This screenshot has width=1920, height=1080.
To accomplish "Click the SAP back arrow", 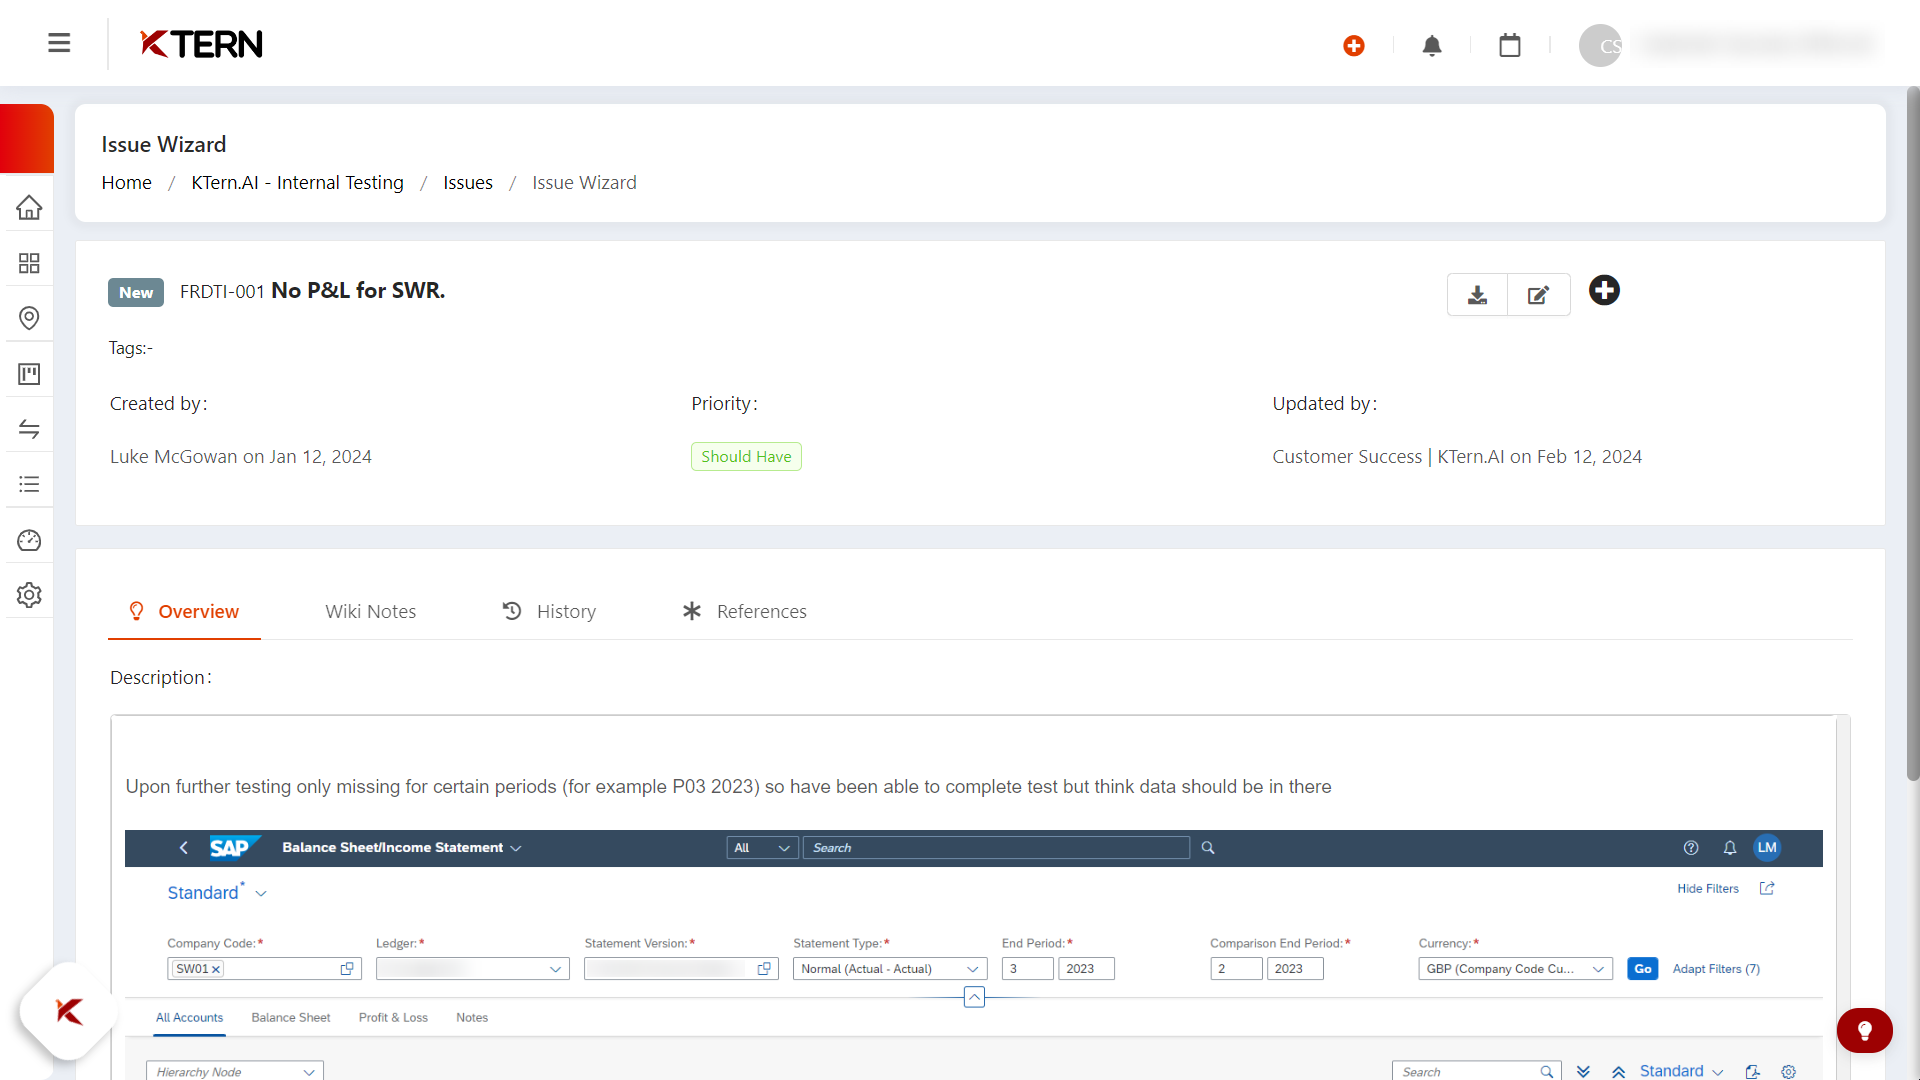I will [x=183, y=848].
